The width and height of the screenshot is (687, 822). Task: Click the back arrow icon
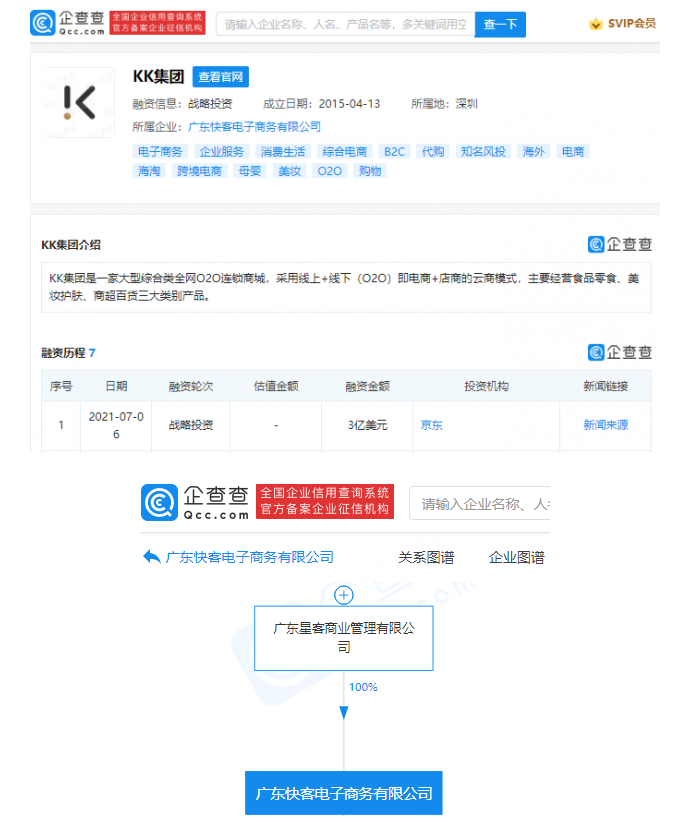[152, 557]
